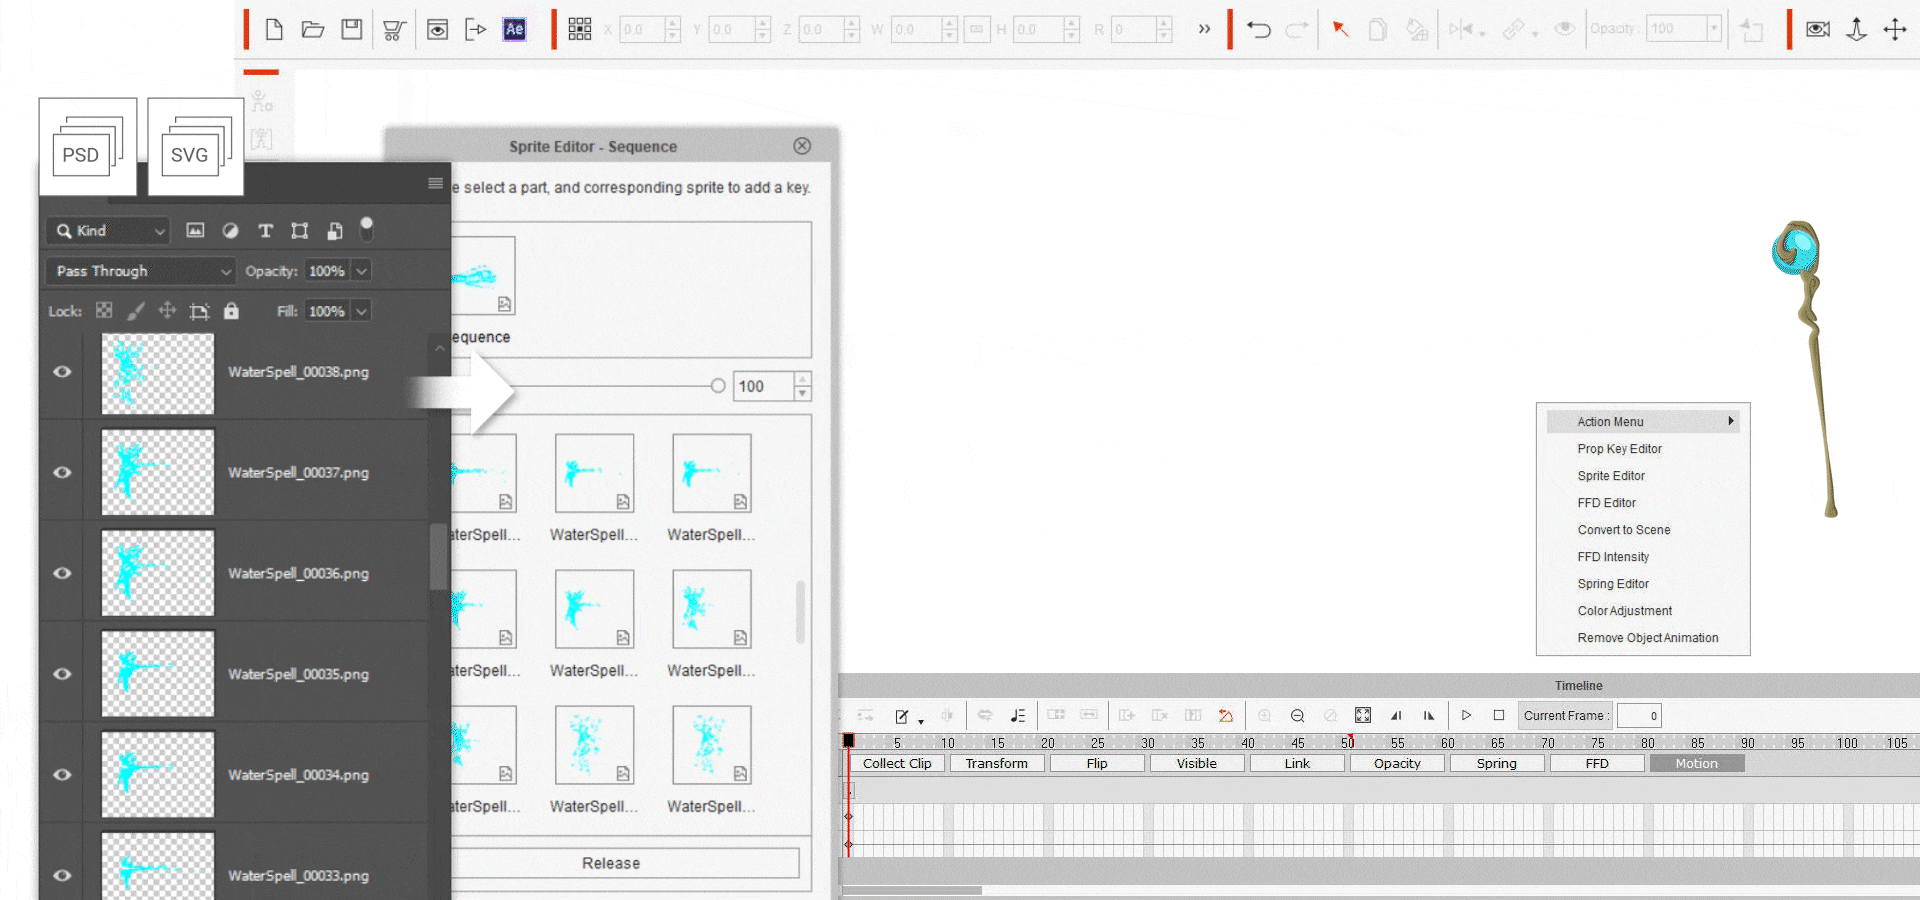Click the Fit to Window timeline icon

pos(1362,715)
